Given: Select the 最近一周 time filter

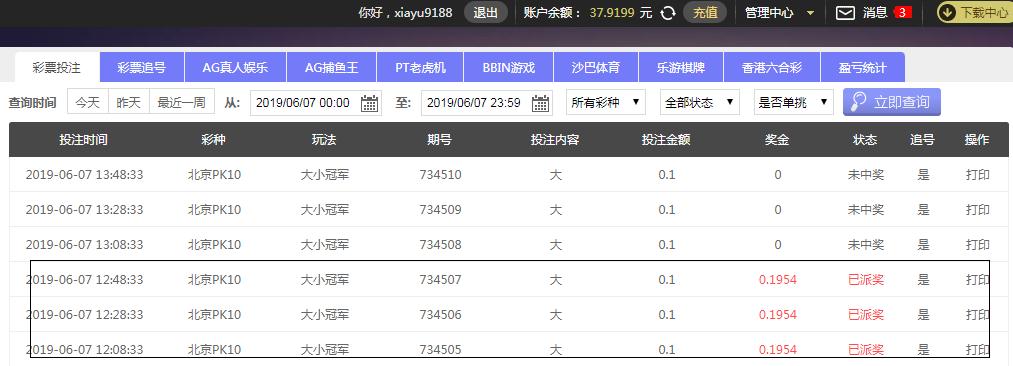Looking at the screenshot, I should click(x=182, y=102).
